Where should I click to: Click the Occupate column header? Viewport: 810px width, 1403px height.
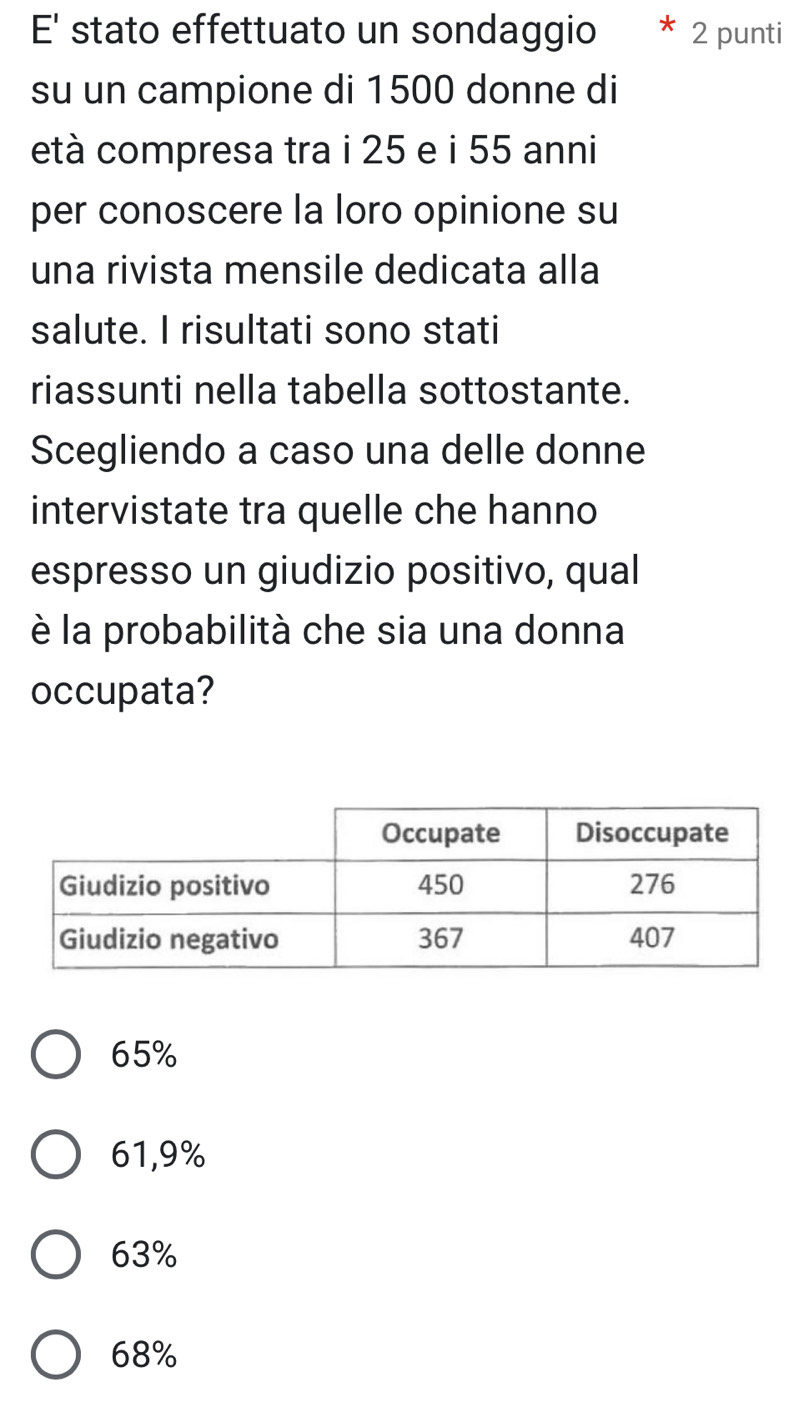(x=440, y=834)
